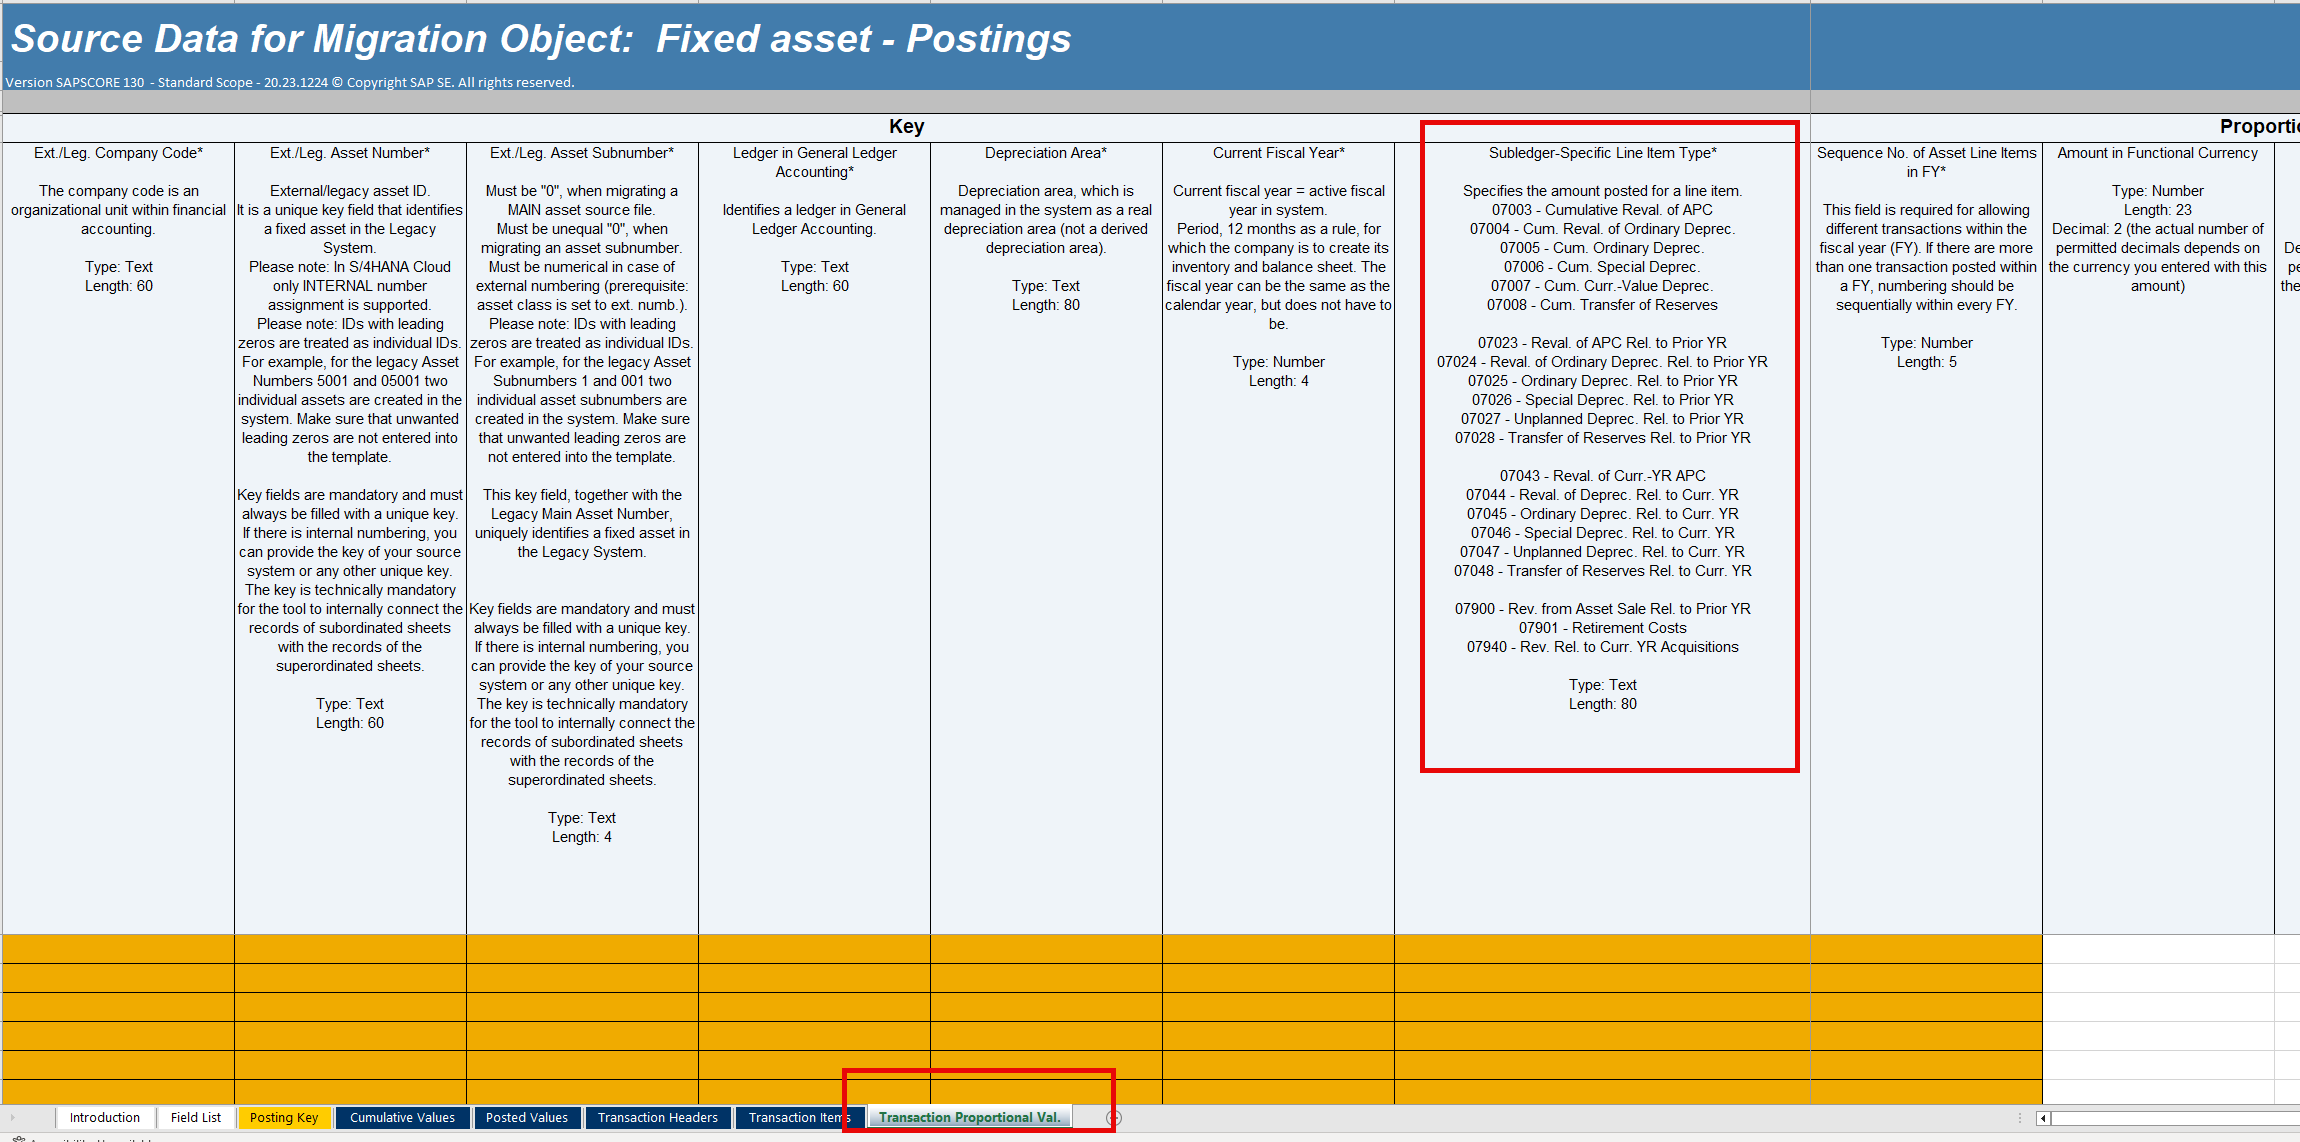
Task: Open the Posted Values sheet tab
Action: click(x=527, y=1117)
